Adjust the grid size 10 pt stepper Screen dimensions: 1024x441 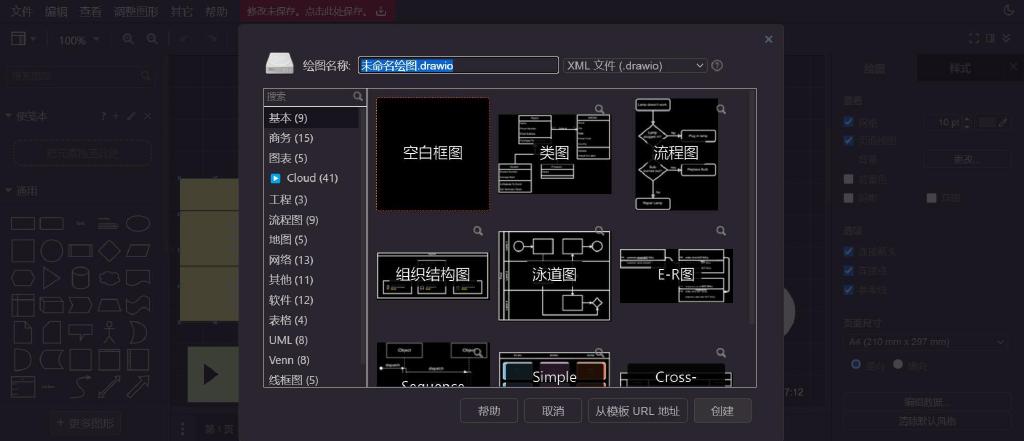tap(967, 122)
